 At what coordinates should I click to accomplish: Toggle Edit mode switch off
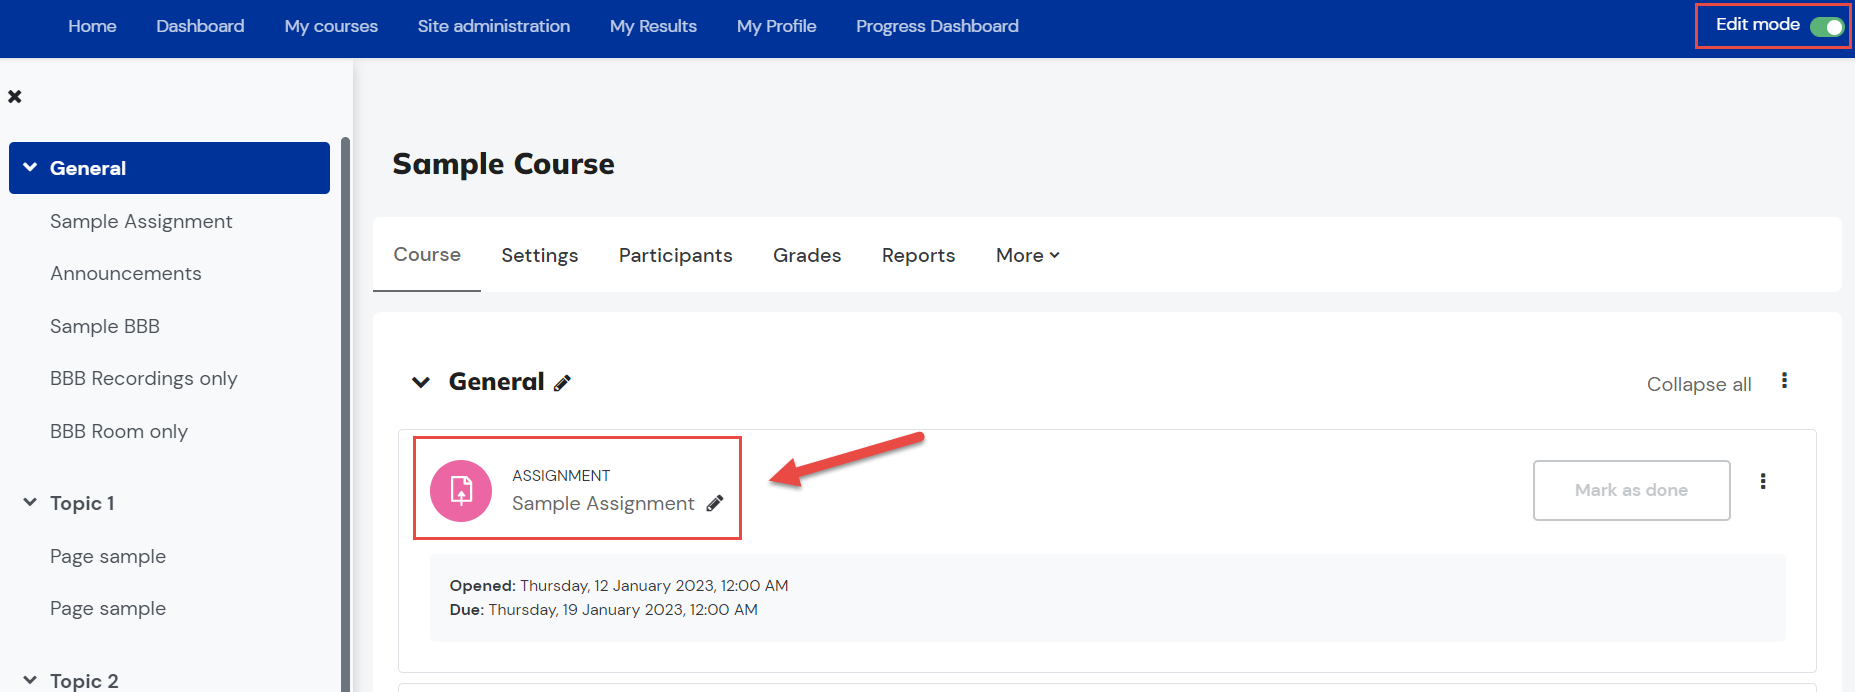1827,27
